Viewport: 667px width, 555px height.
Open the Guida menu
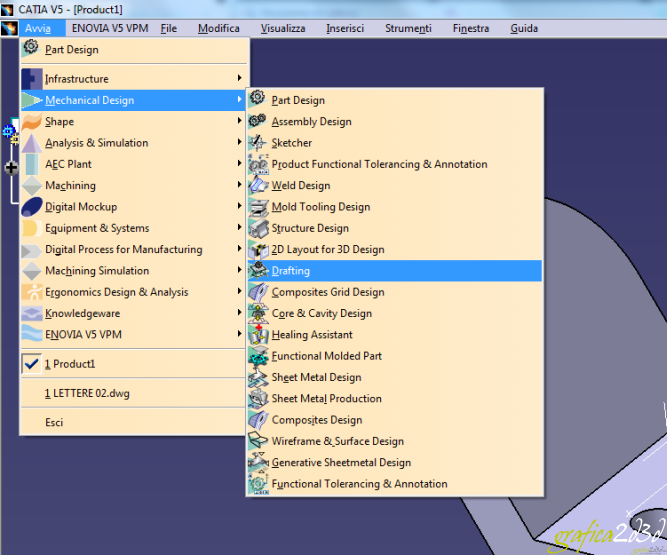pyautogui.click(x=524, y=28)
